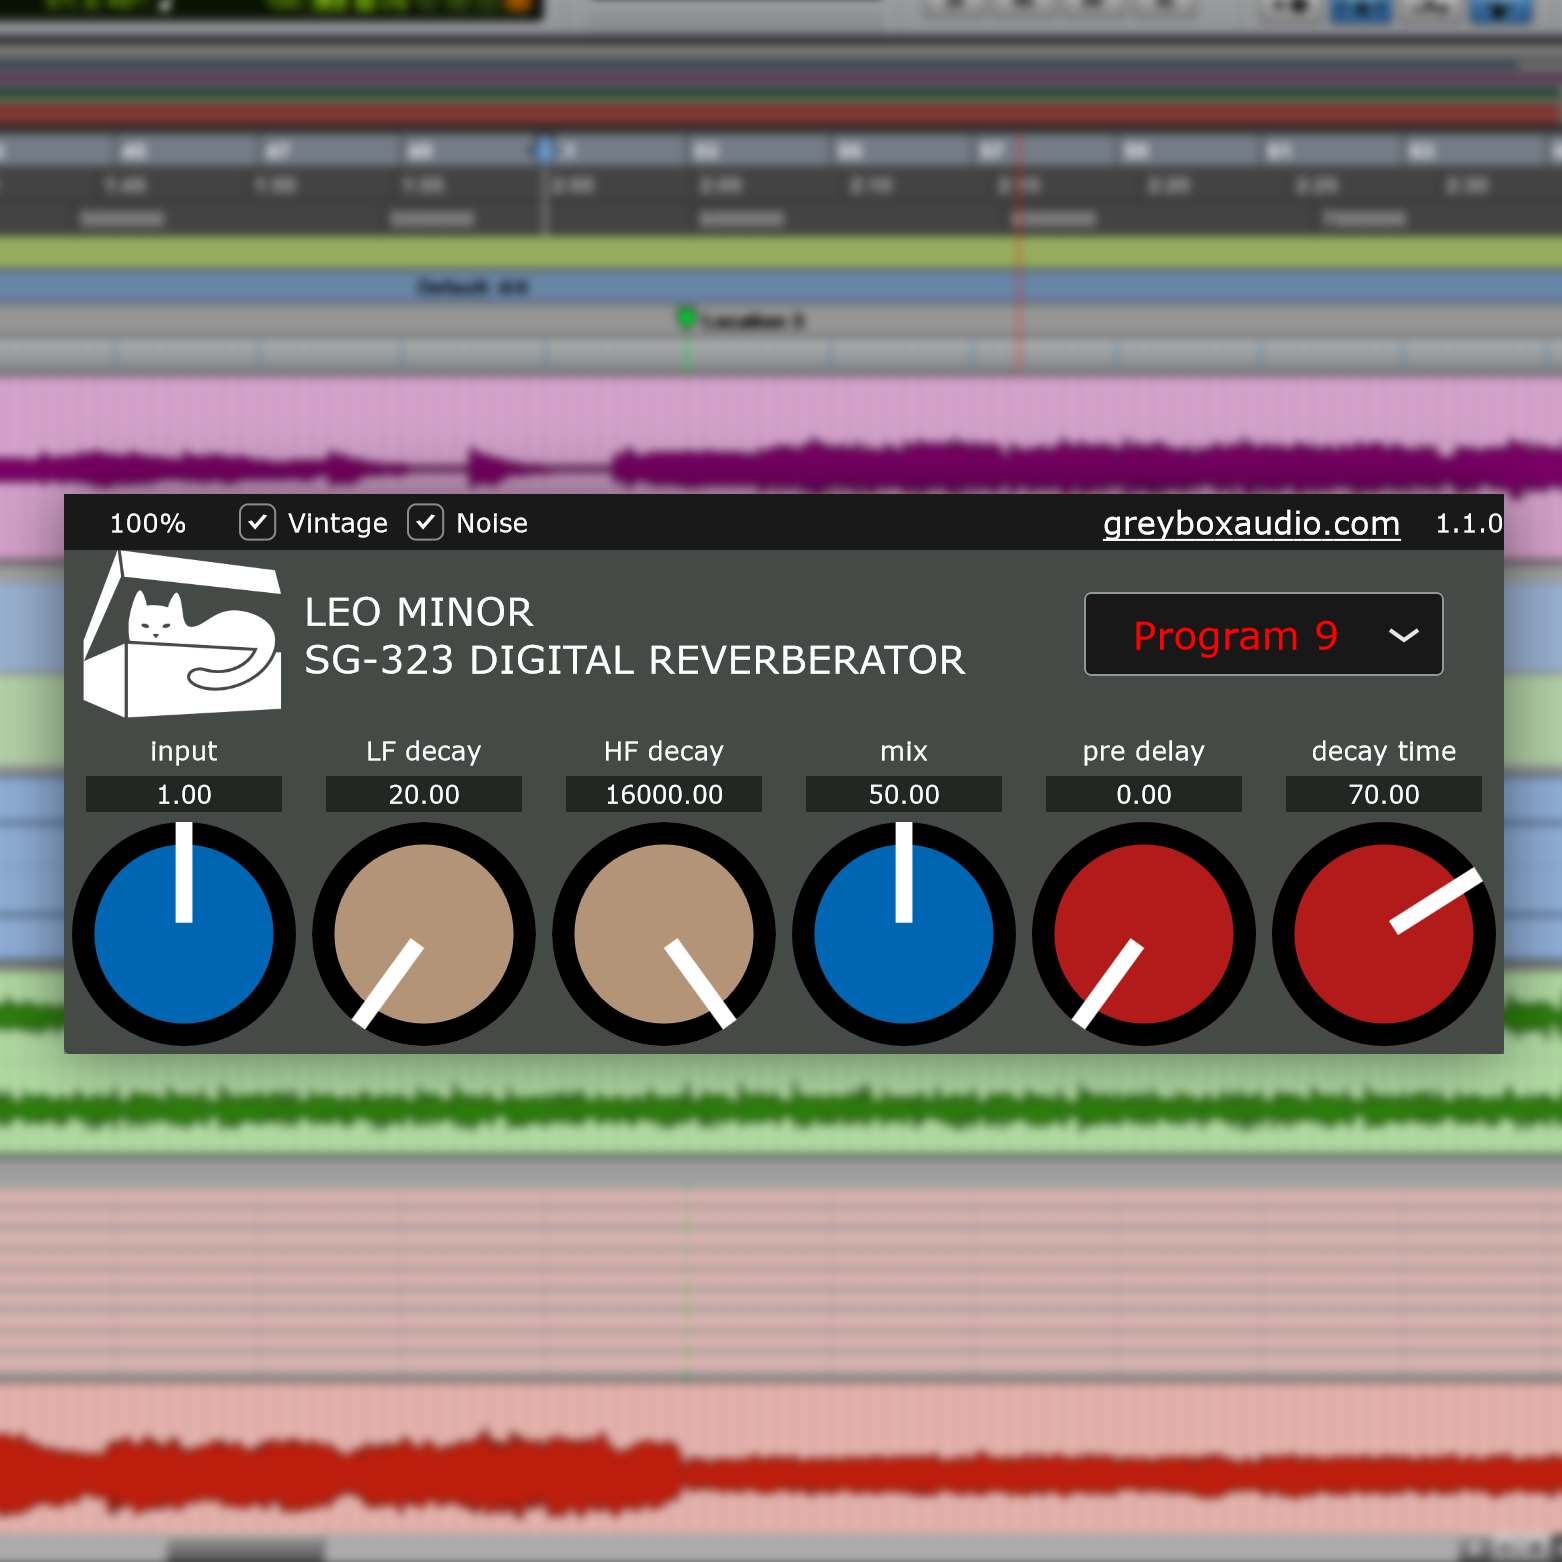Click the green Location 3 timeline marker

(687, 319)
